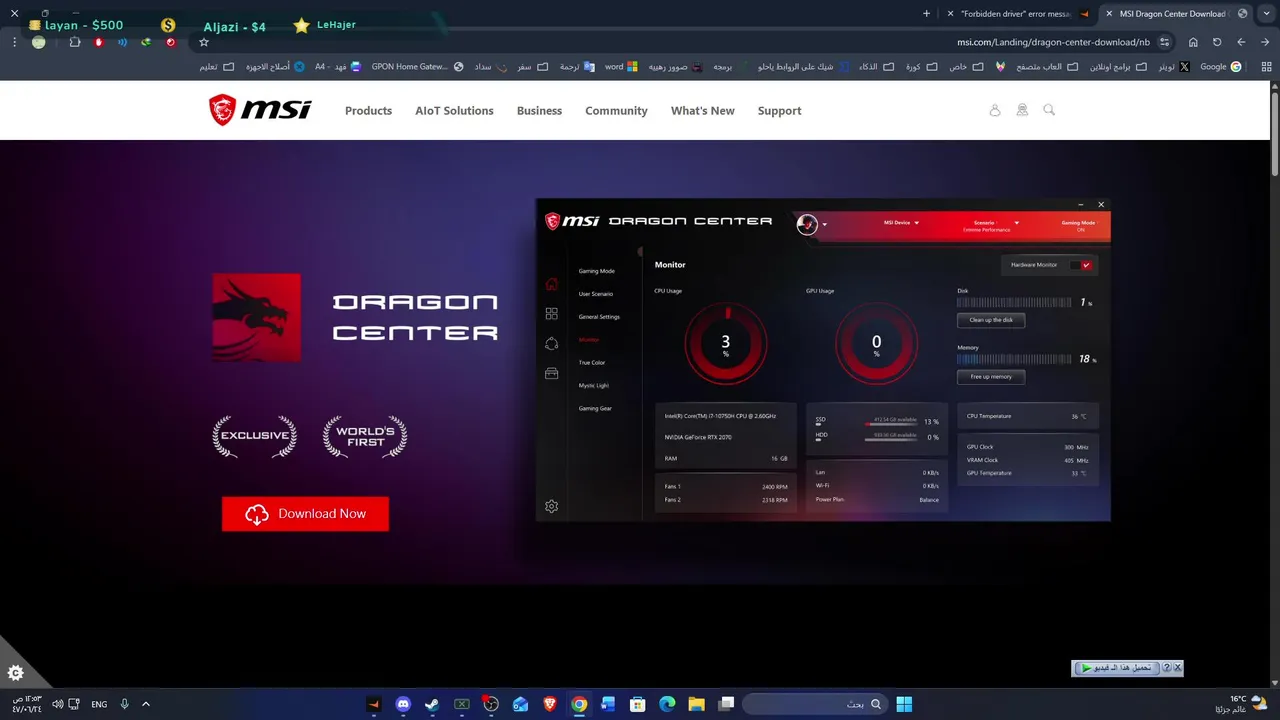Click the site settings icon in address bar
Viewport: 1280px width, 720px height.
coord(1165,42)
